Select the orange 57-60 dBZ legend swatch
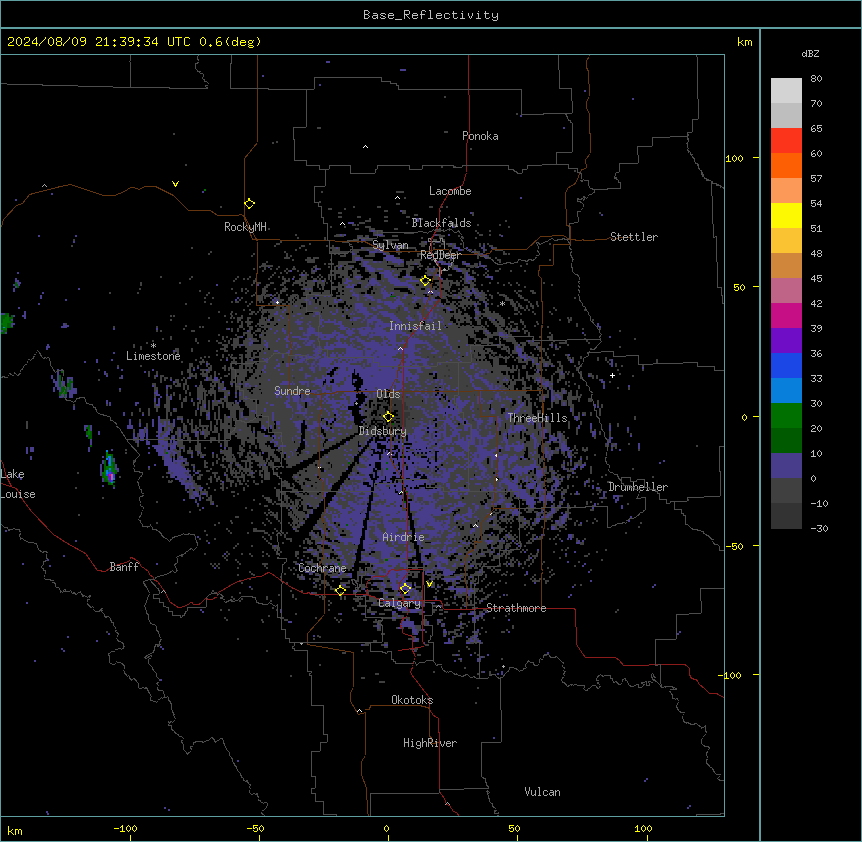Image resolution: width=862 pixels, height=842 pixels. pyautogui.click(x=786, y=166)
